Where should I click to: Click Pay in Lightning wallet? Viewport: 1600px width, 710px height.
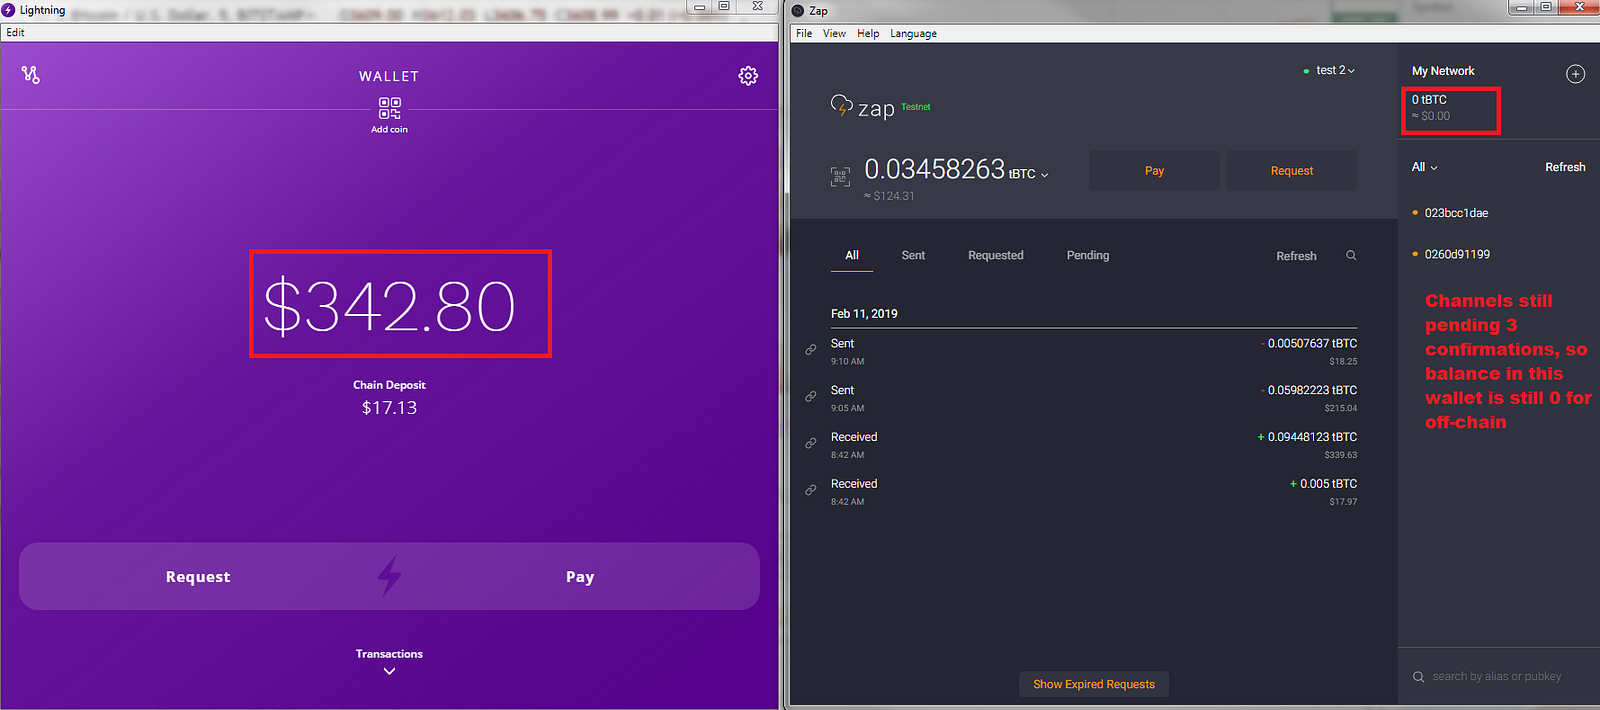(x=580, y=577)
